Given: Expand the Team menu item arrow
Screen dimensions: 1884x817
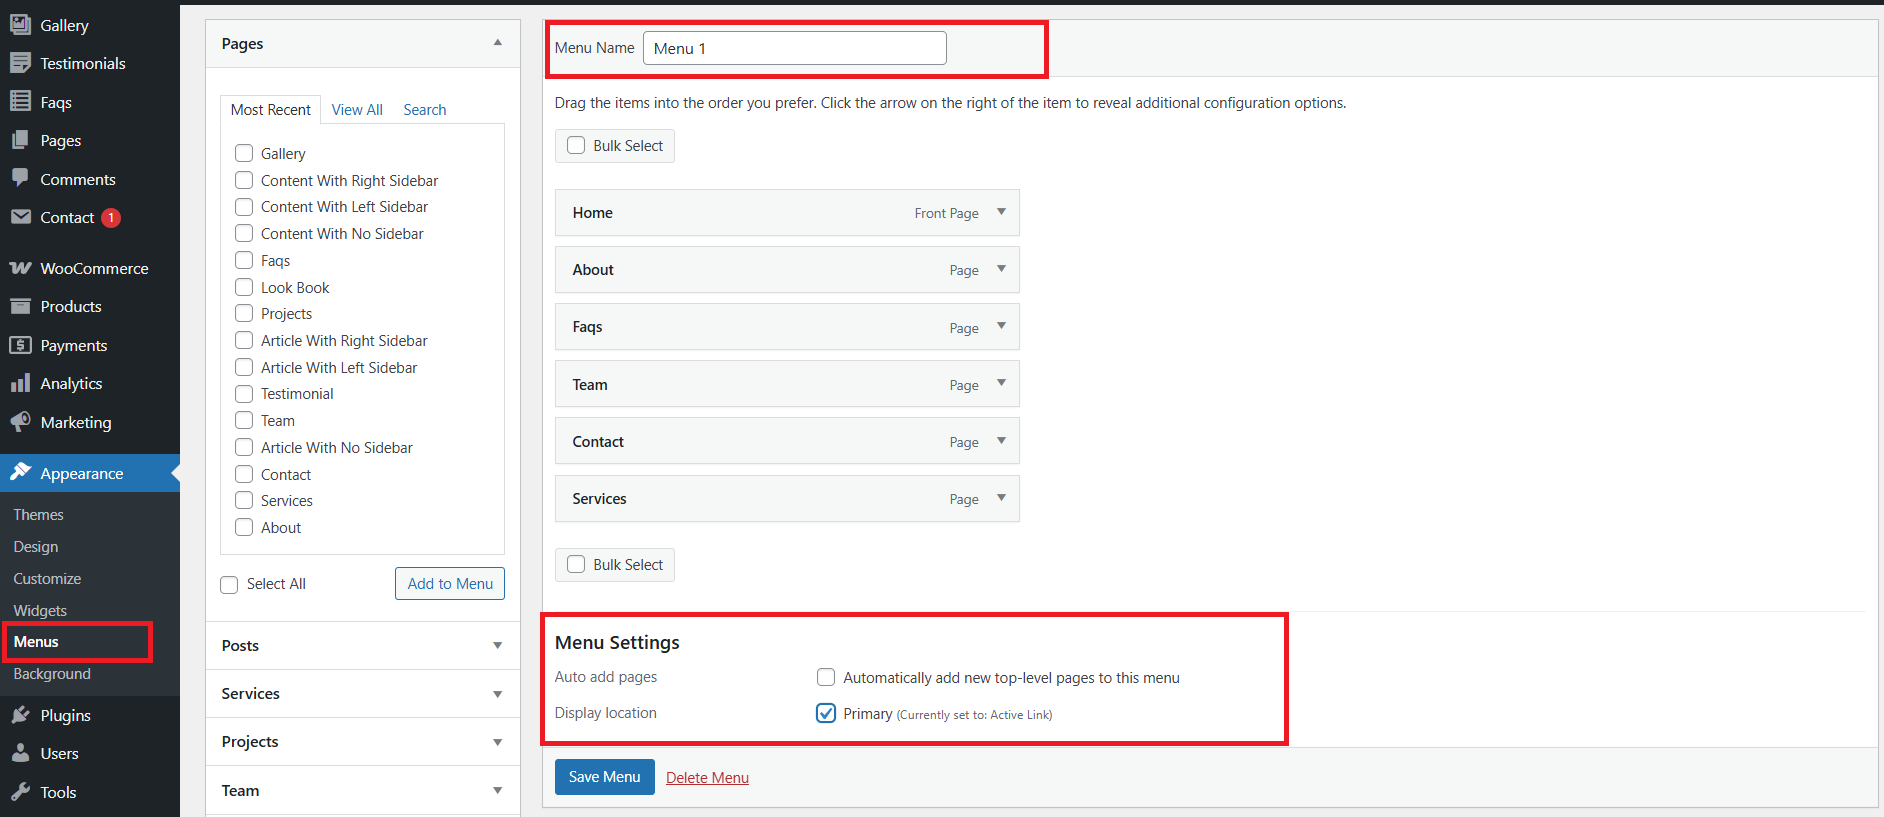Looking at the screenshot, I should (1001, 383).
